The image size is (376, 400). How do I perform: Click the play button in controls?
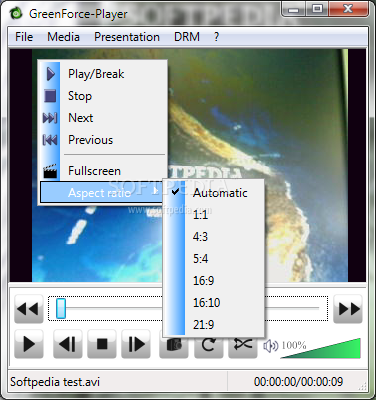(29, 344)
